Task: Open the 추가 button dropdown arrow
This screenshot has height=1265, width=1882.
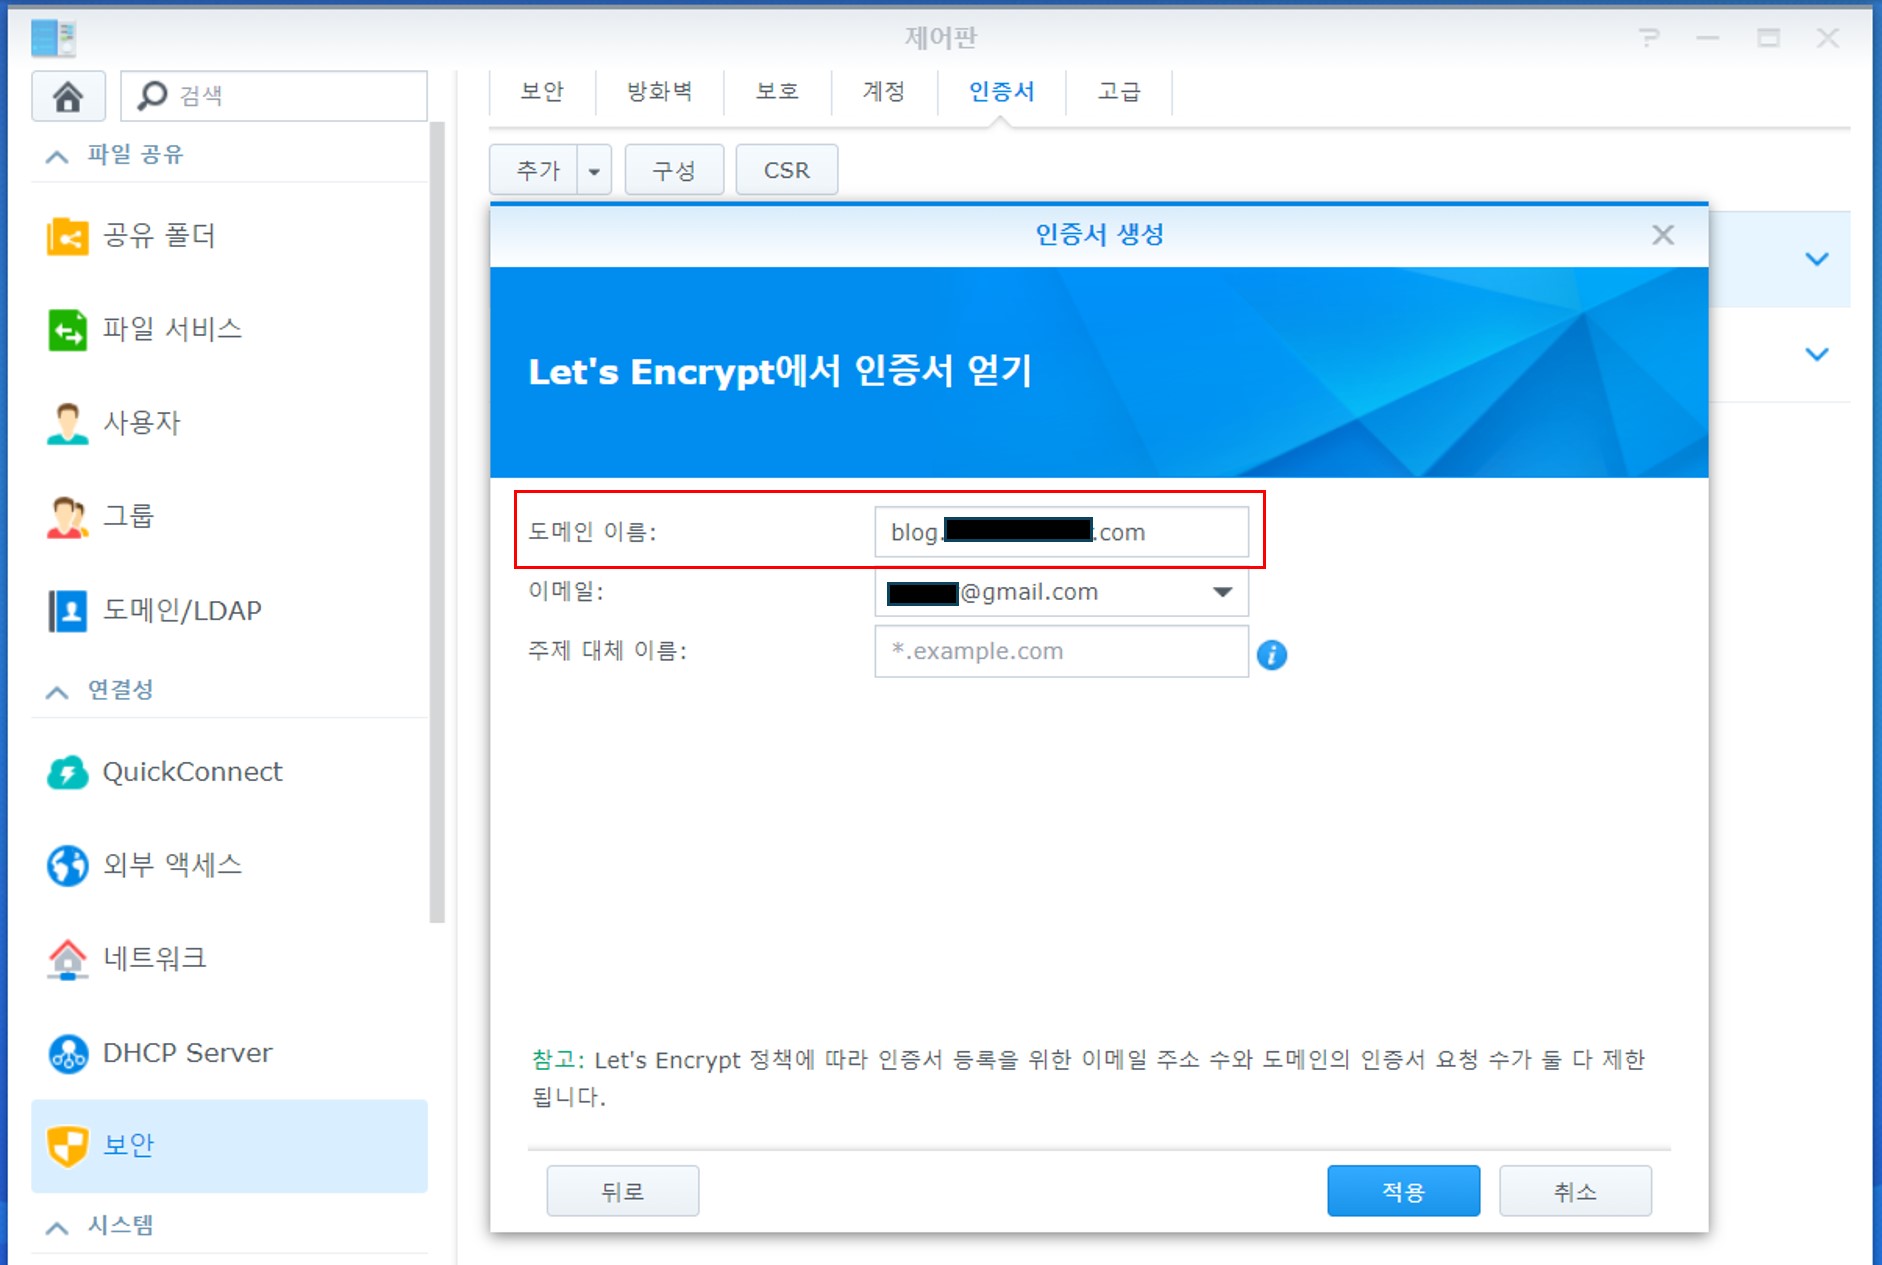Action: point(594,171)
